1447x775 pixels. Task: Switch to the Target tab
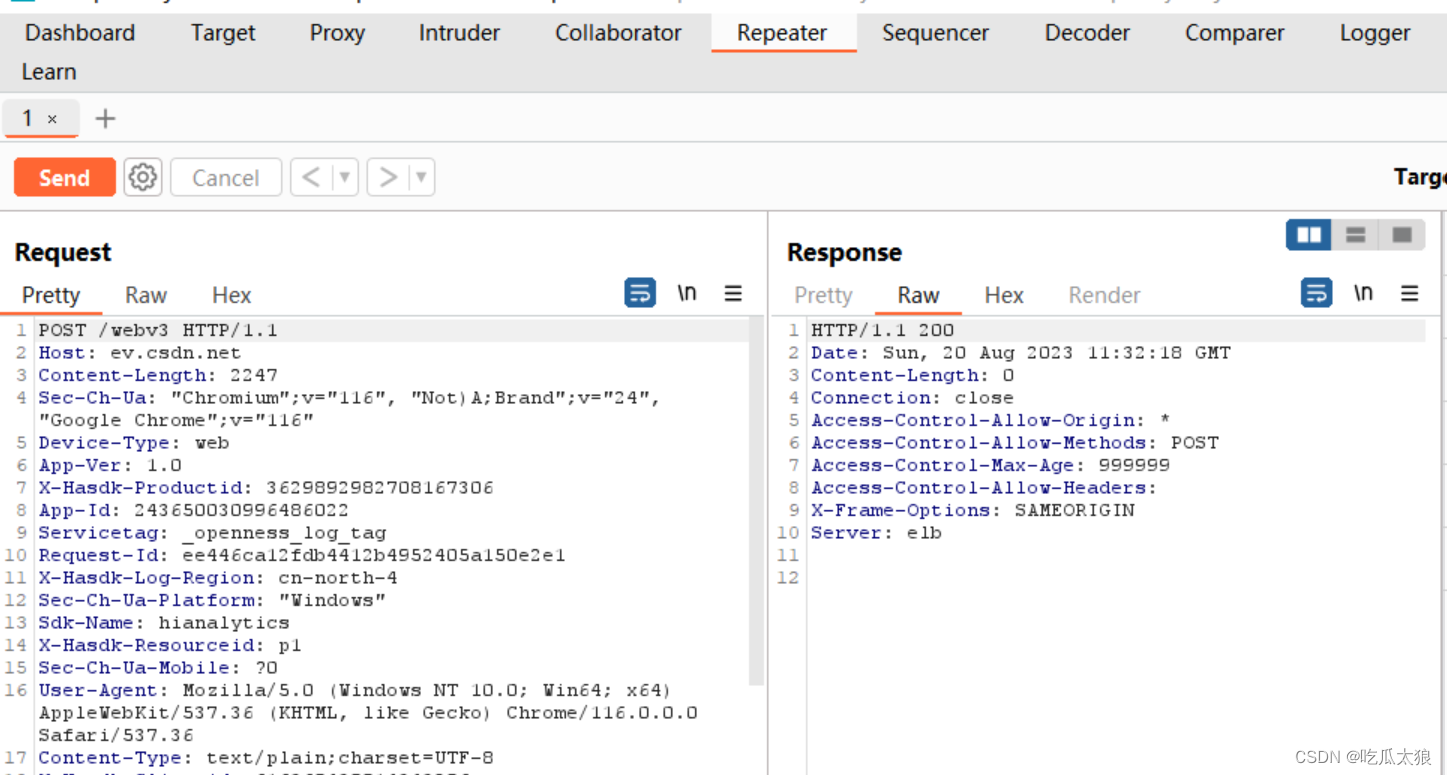coord(223,33)
